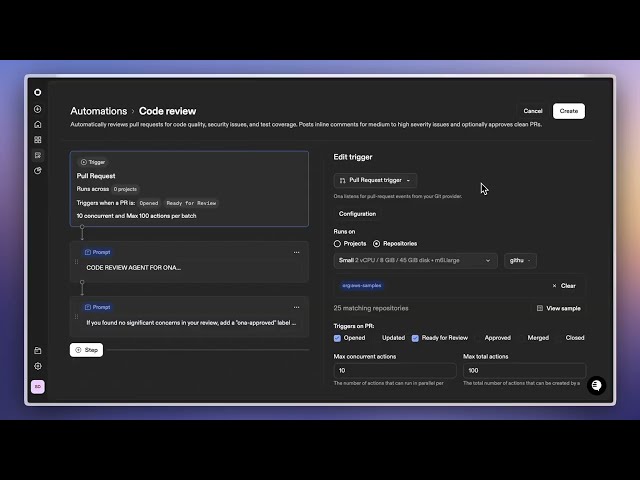This screenshot has width=640, height=480.
Task: Click the Opened tag in trigger card
Action: click(x=149, y=203)
